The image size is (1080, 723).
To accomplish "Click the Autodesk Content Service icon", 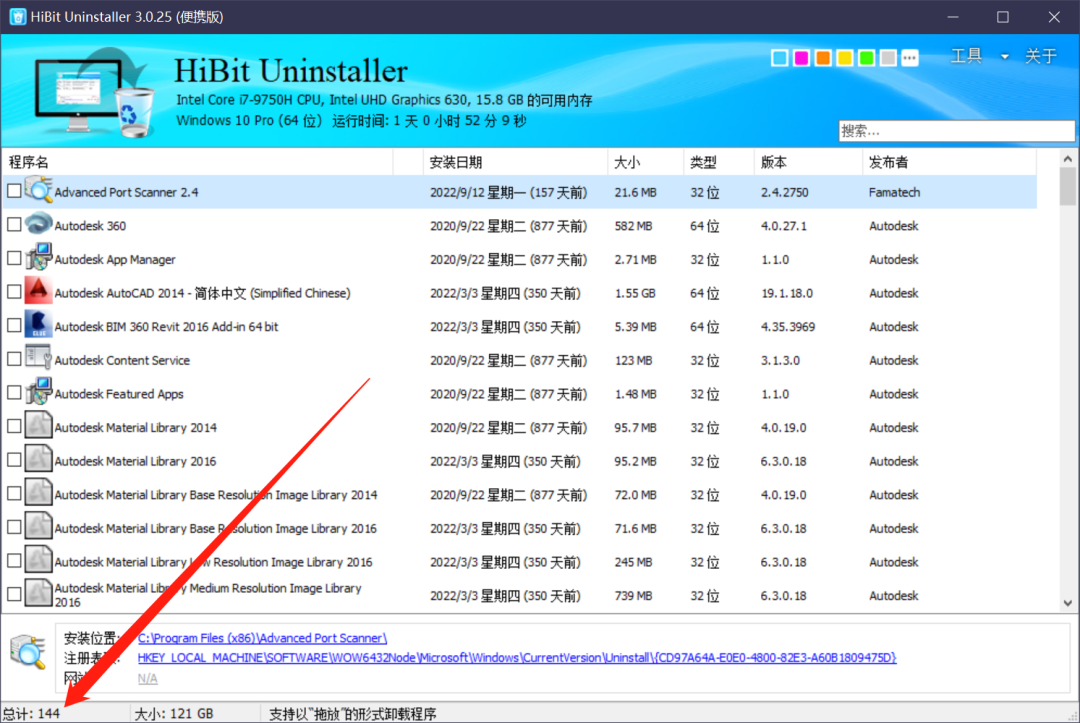I will click(x=39, y=359).
